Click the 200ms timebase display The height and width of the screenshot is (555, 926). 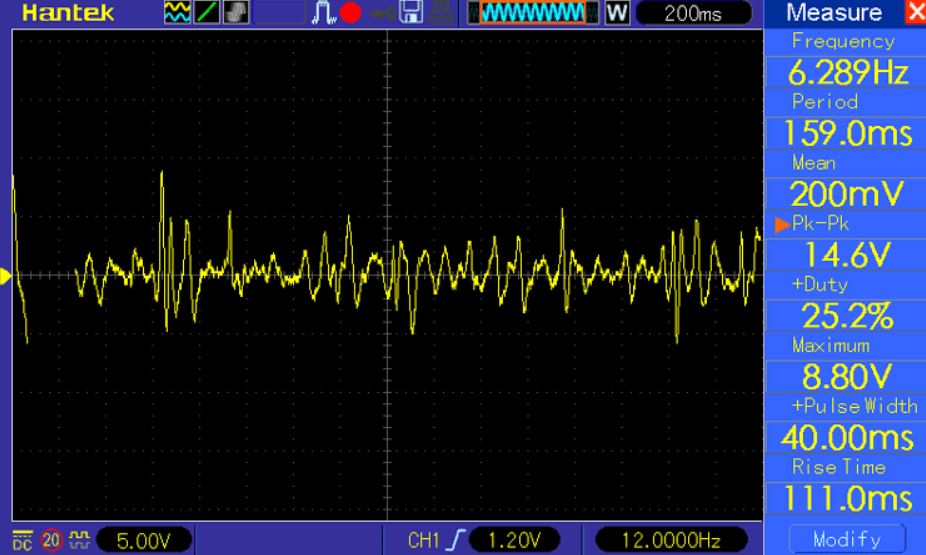click(x=693, y=13)
